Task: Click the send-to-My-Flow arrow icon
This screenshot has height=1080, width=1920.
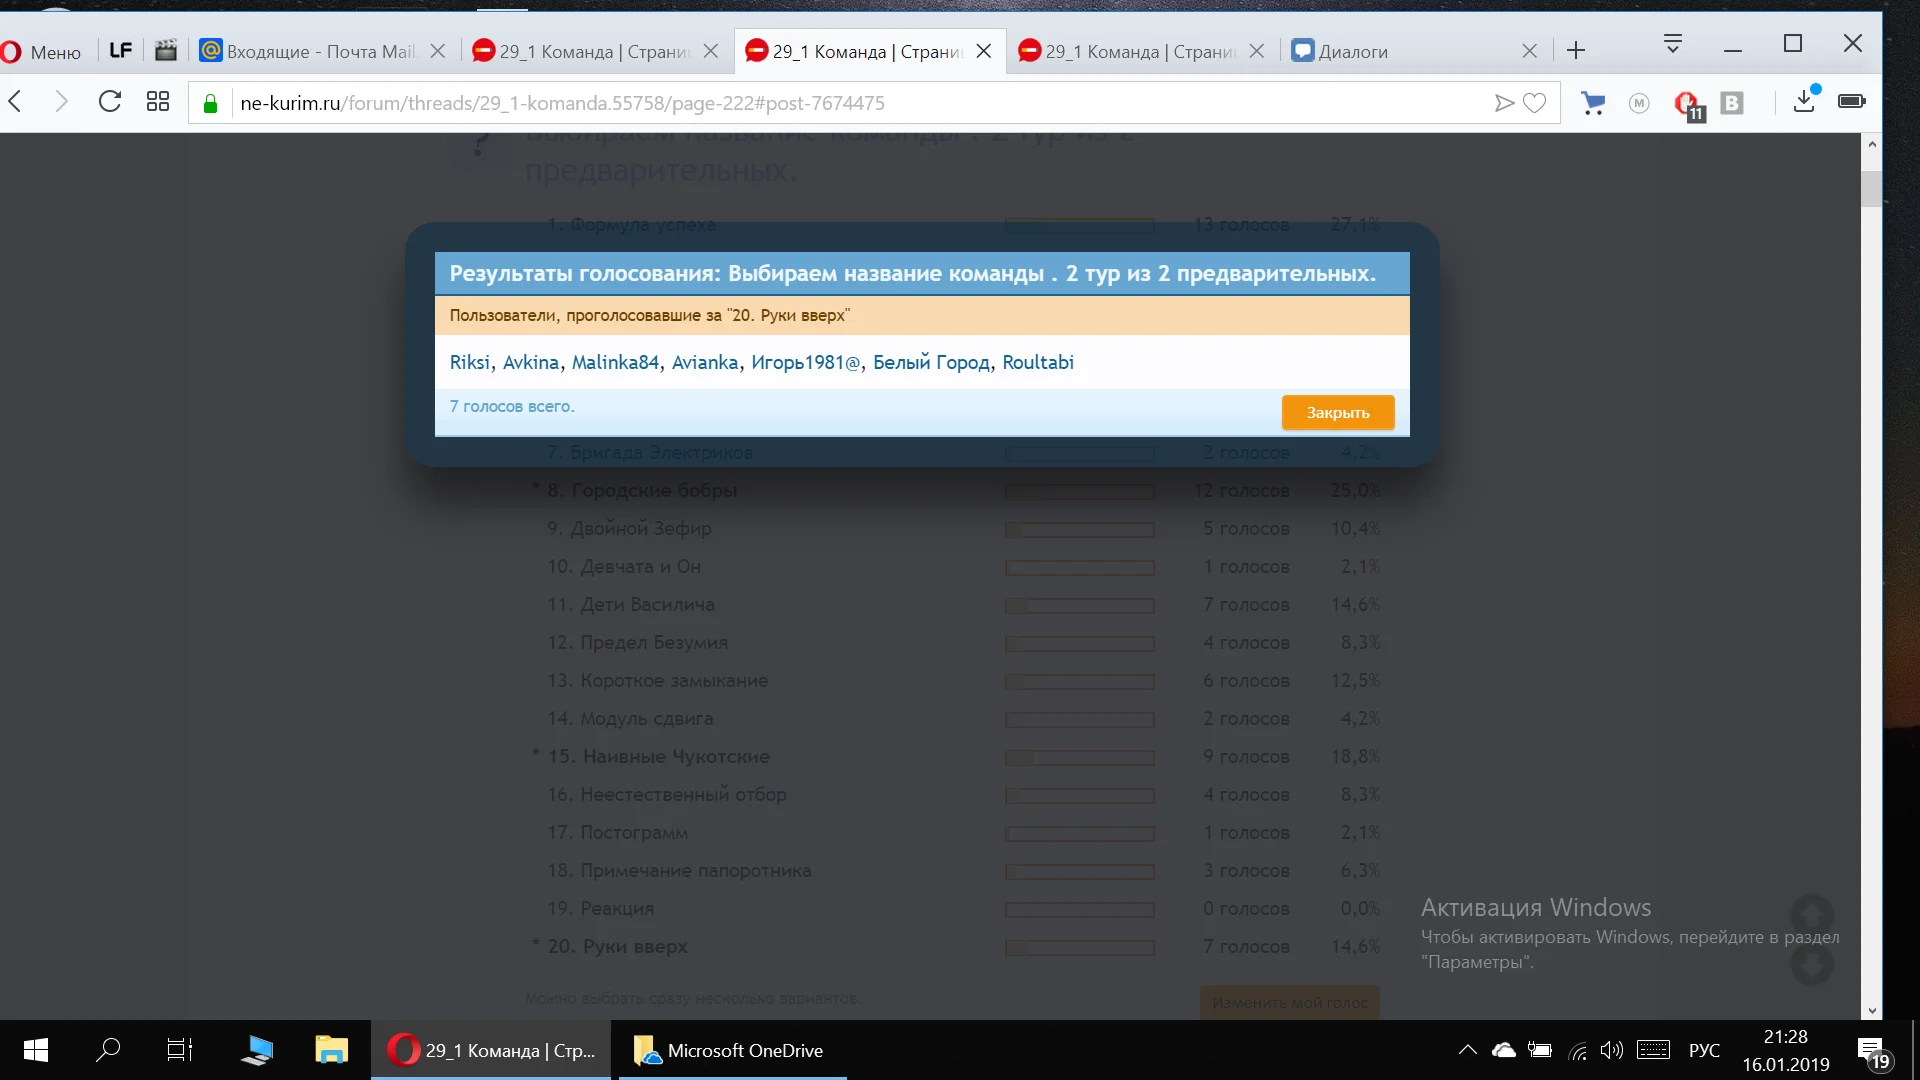Action: [x=1504, y=103]
